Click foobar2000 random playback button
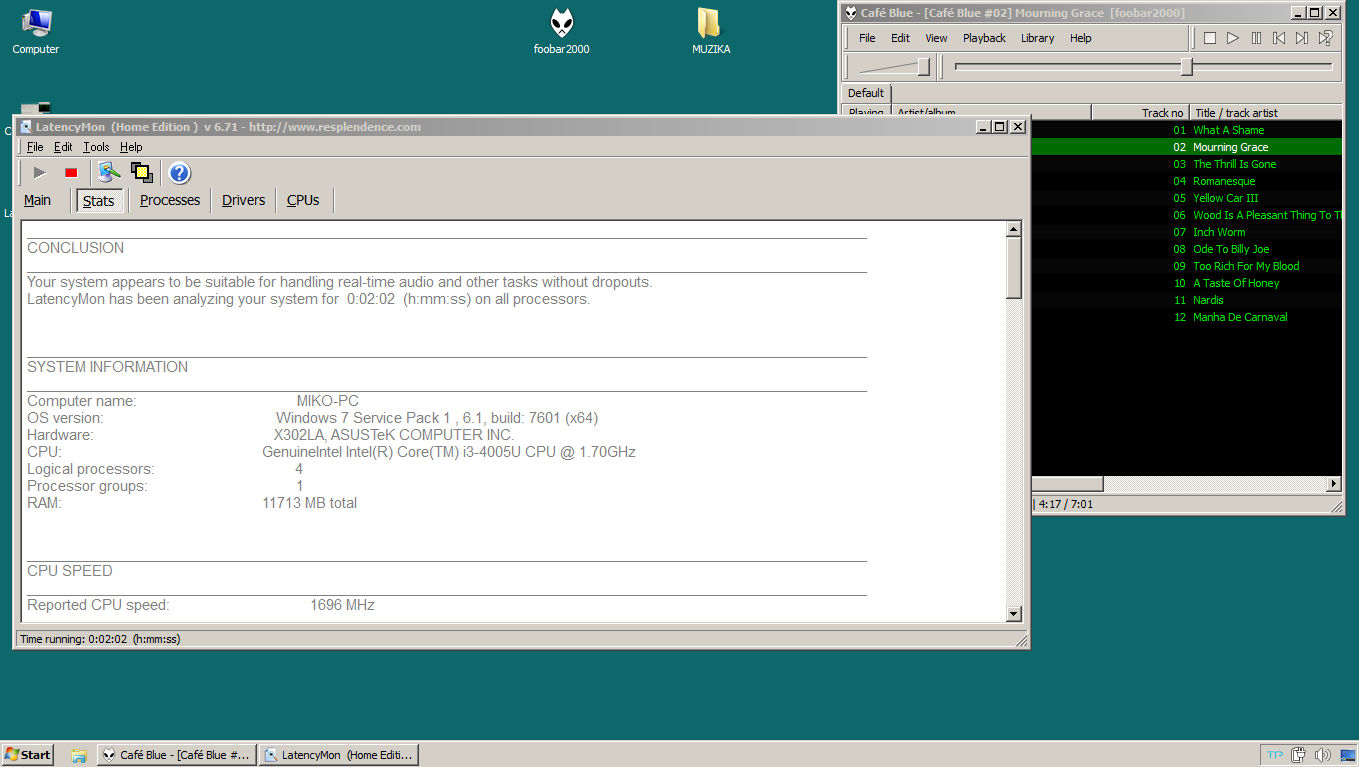Image resolution: width=1359 pixels, height=767 pixels. pos(1325,38)
